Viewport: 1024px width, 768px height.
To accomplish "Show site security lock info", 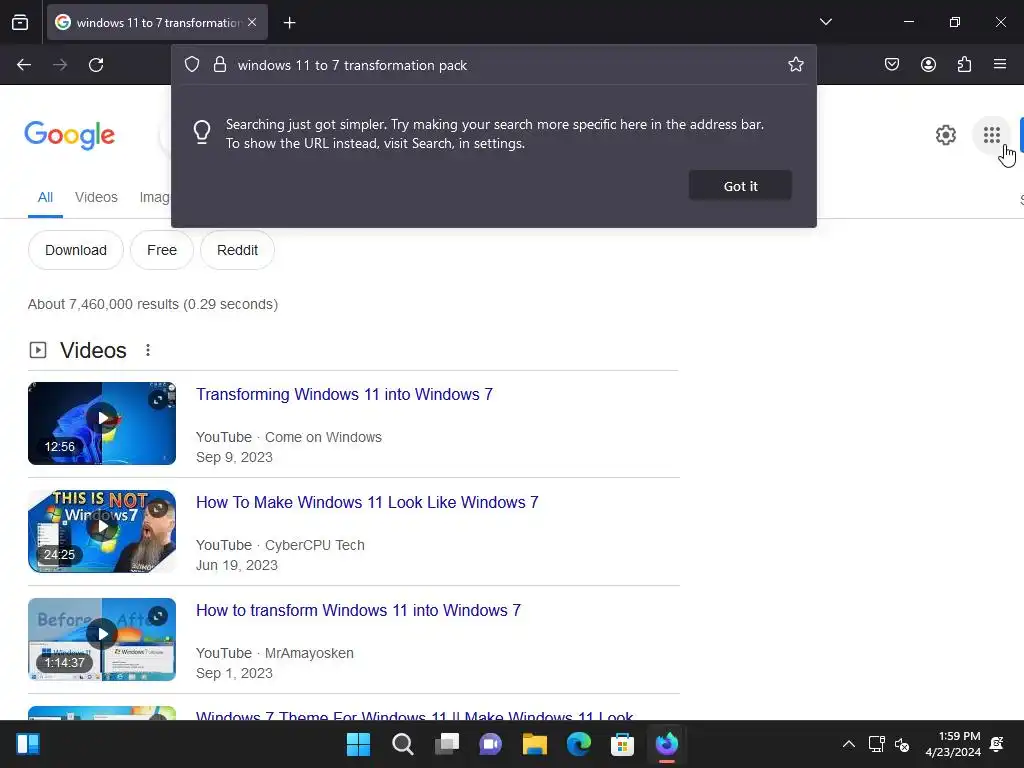I will (220, 65).
